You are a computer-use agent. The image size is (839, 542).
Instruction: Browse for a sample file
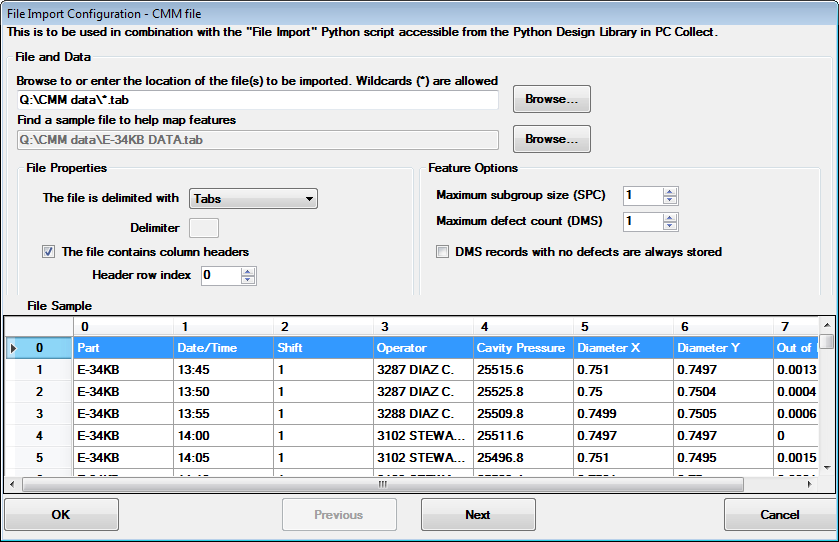coord(551,139)
